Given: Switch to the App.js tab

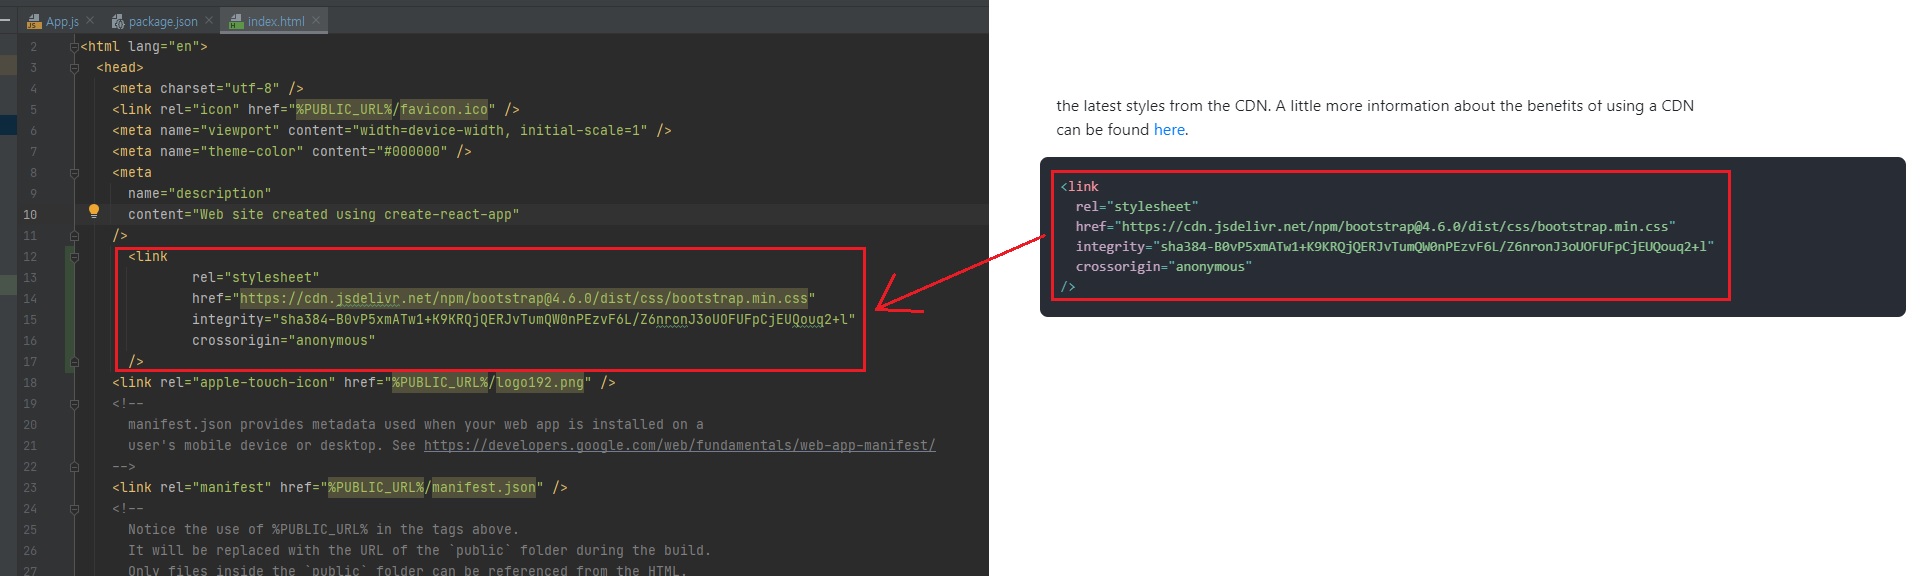Looking at the screenshot, I should coord(62,21).
